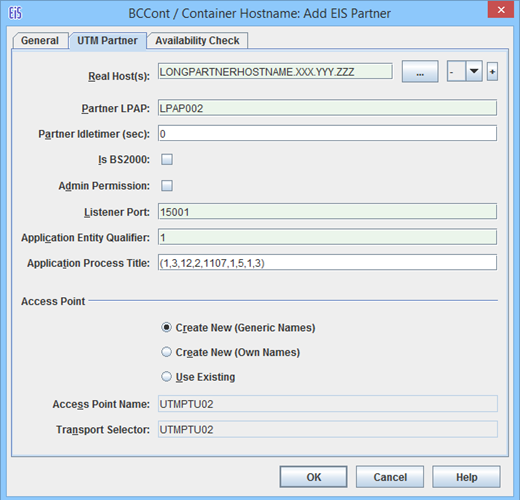Screen dimensions: 520x500
Task: Expand the real hosts dropdown arrow
Action: (x=474, y=71)
